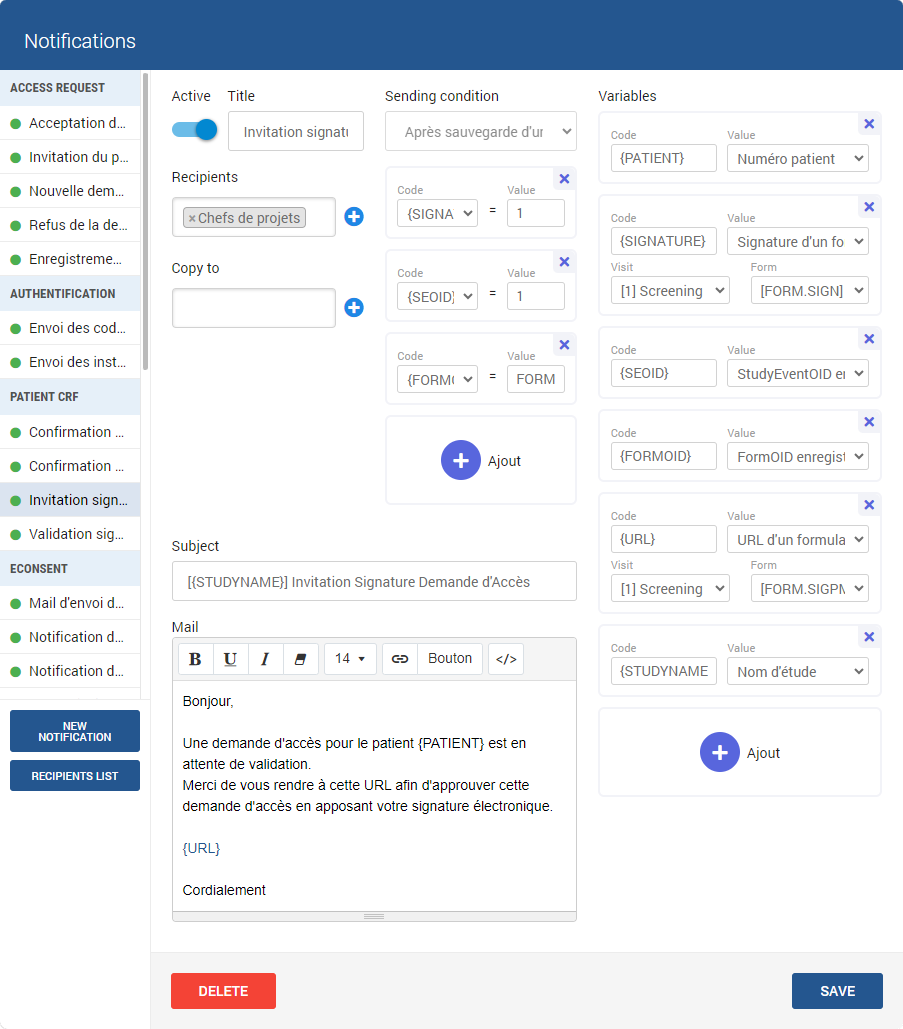This screenshot has height=1029, width=903.
Task: Insert a link using the chain icon
Action: click(400, 659)
